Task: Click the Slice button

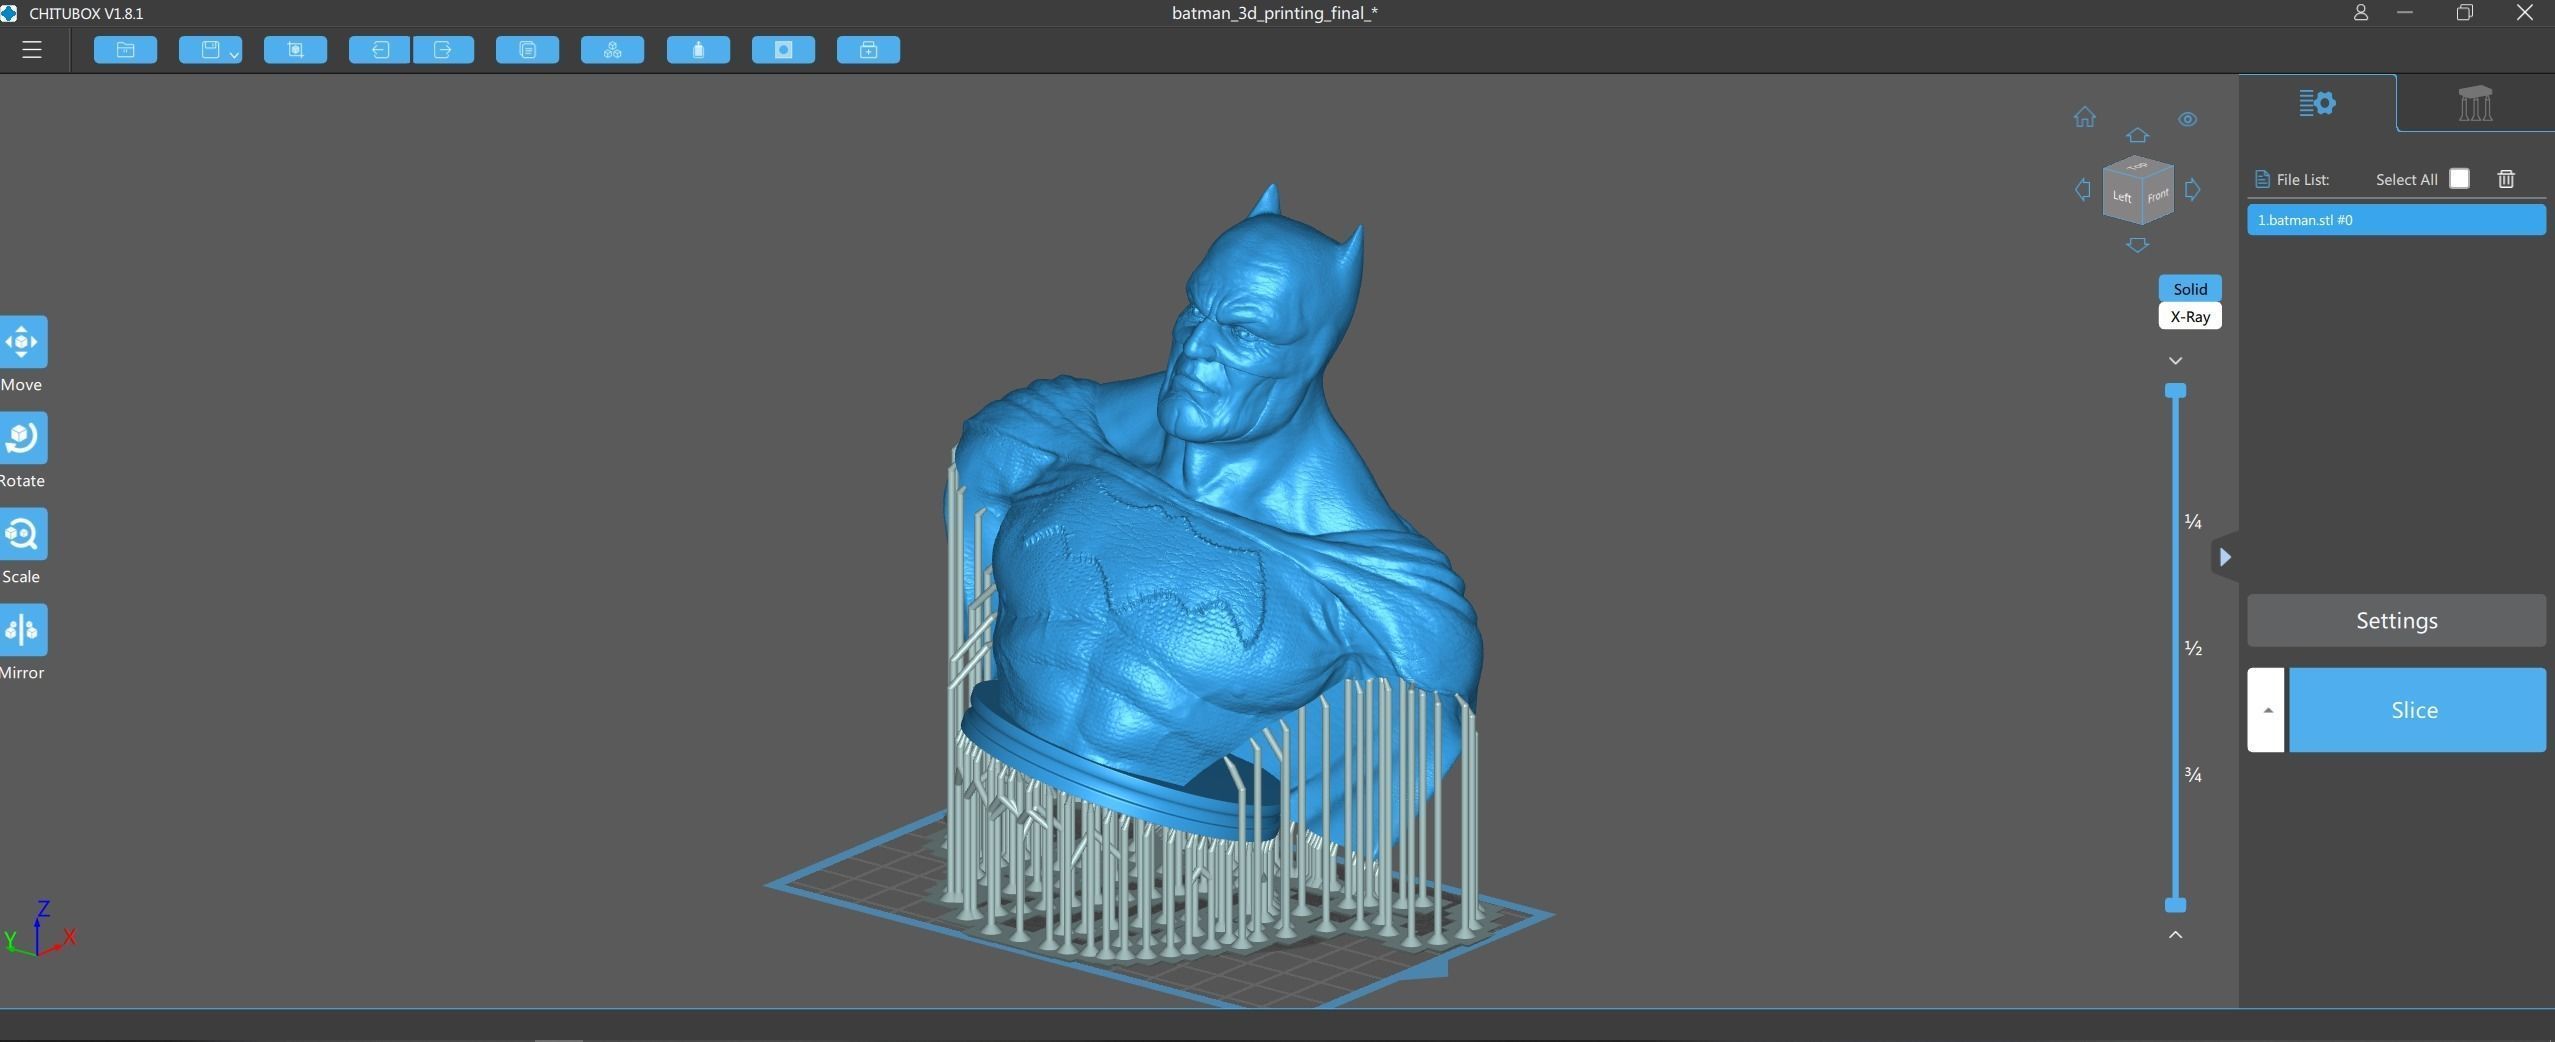Action: click(x=2416, y=710)
